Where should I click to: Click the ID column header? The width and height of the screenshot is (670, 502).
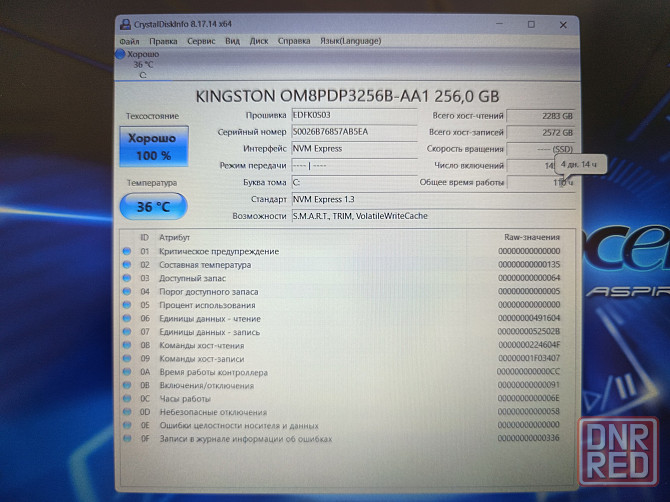click(x=144, y=238)
